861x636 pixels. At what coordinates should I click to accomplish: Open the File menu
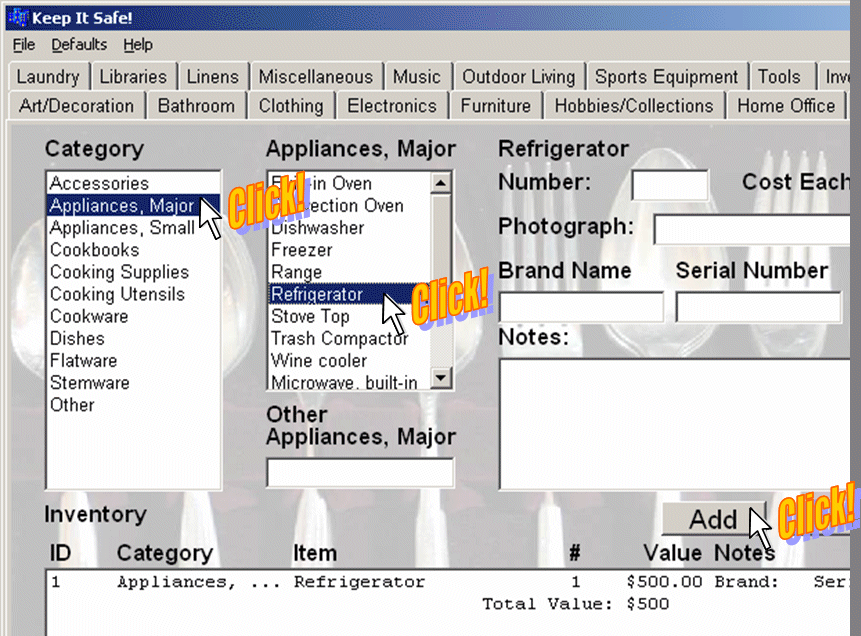[24, 44]
